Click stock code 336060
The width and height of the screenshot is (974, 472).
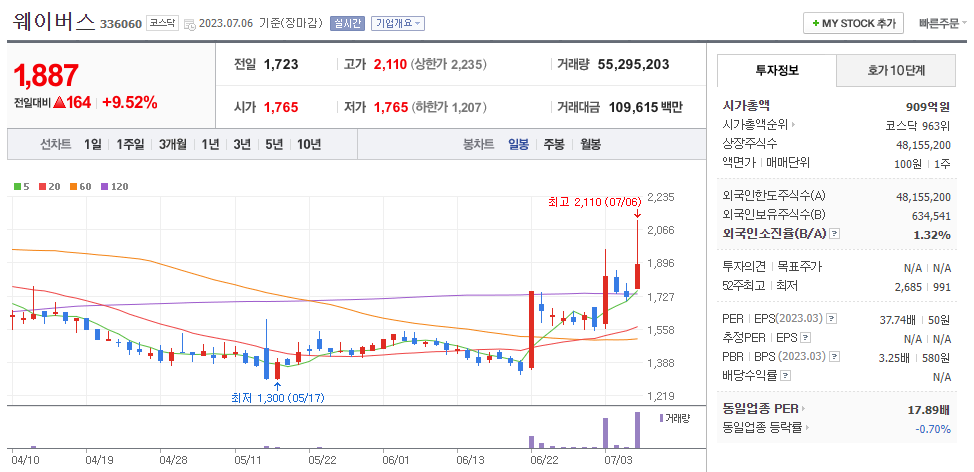121,25
